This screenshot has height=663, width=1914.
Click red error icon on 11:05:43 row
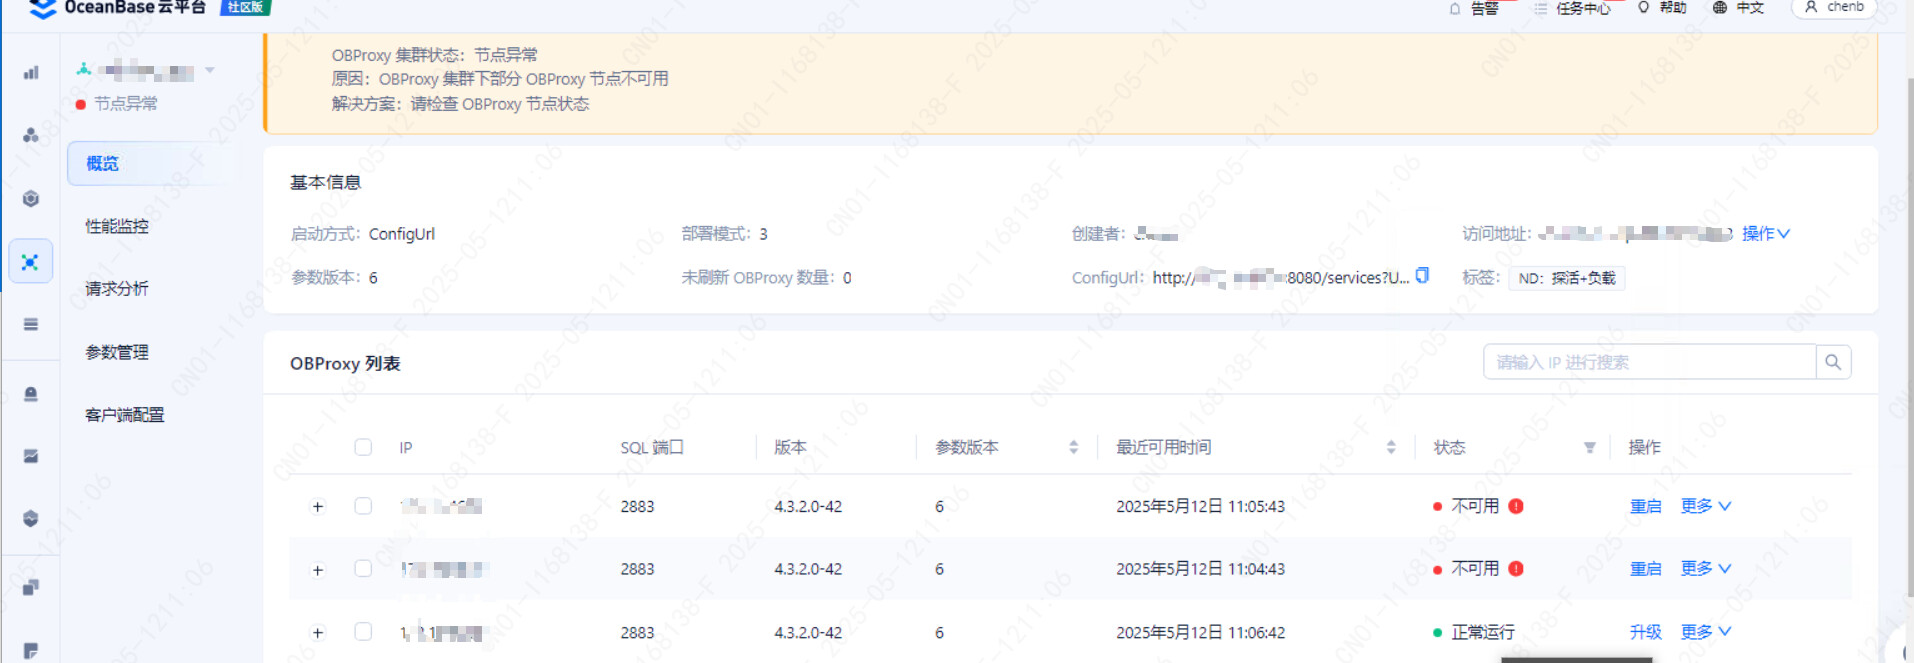click(1516, 506)
